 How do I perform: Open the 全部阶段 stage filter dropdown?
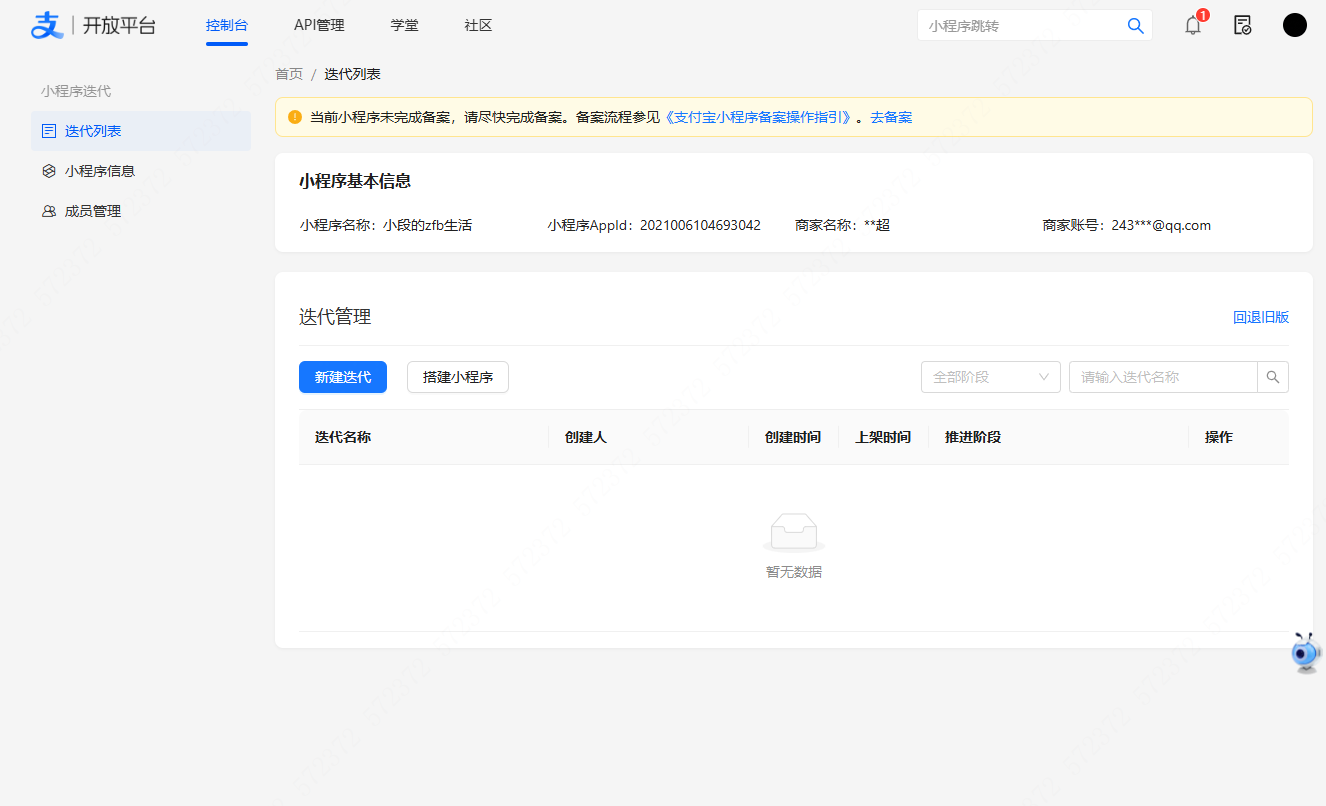point(985,377)
